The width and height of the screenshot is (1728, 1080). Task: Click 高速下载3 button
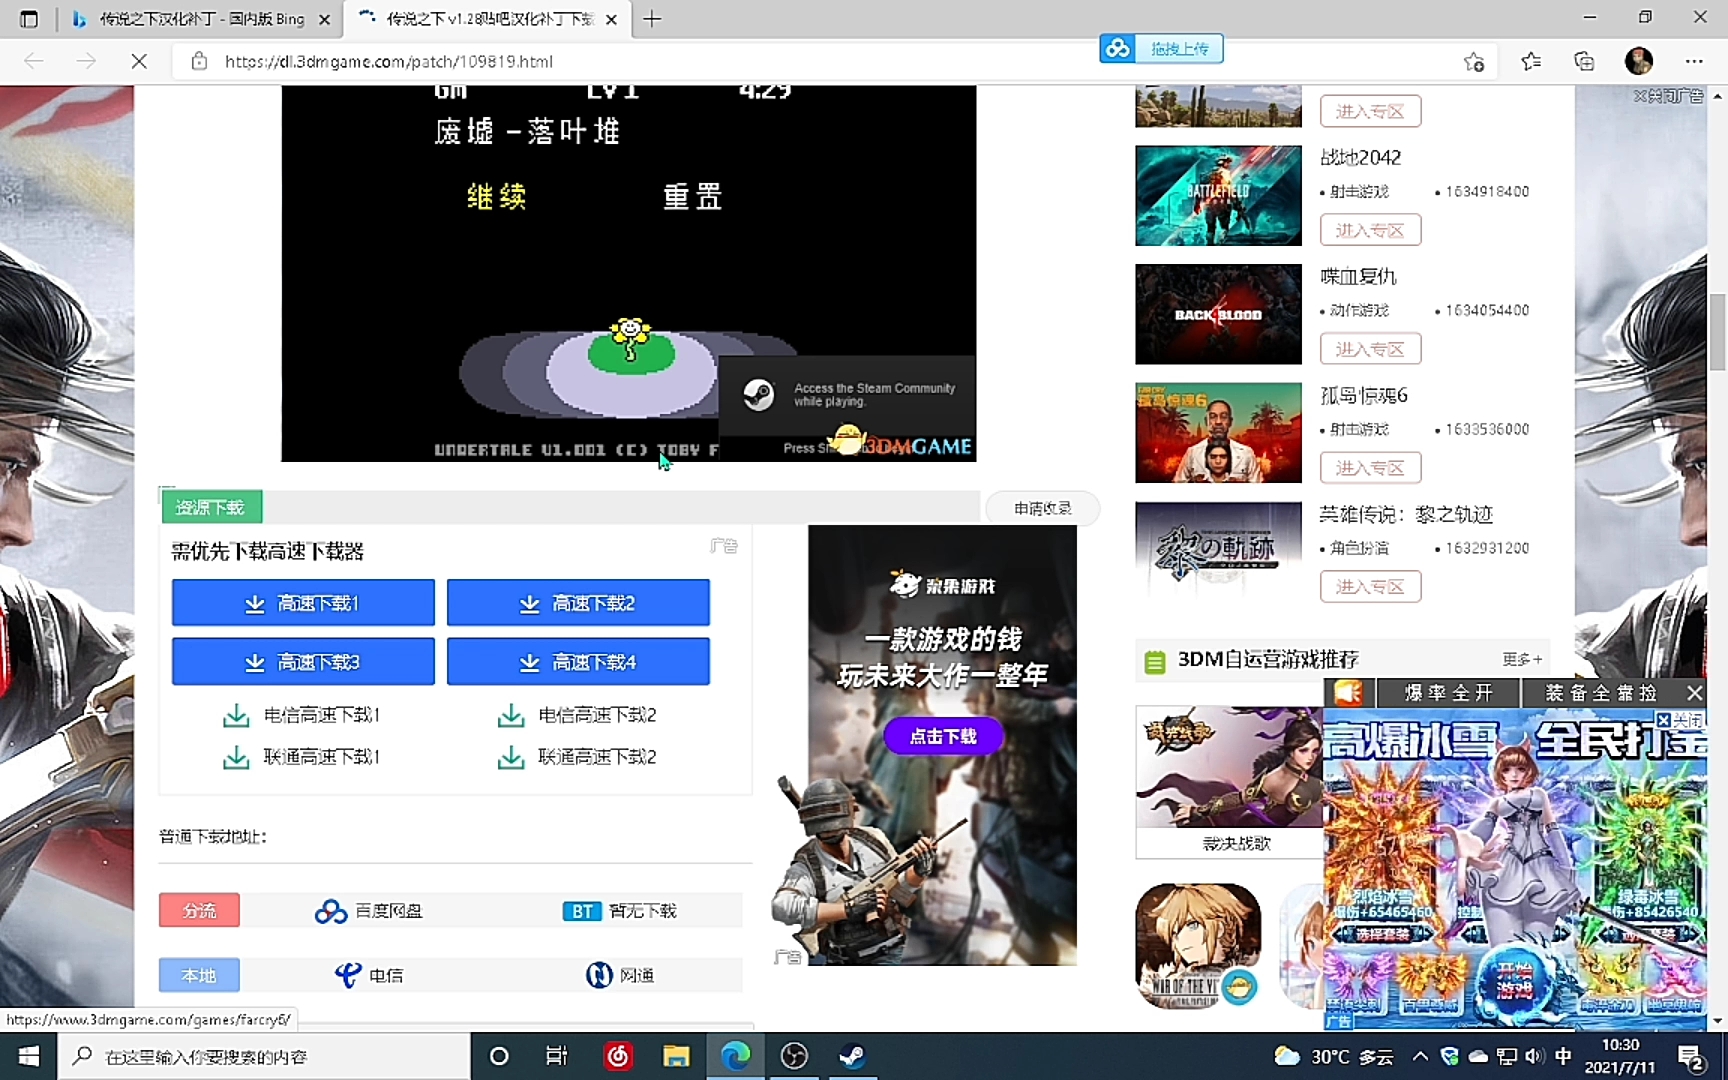303,662
